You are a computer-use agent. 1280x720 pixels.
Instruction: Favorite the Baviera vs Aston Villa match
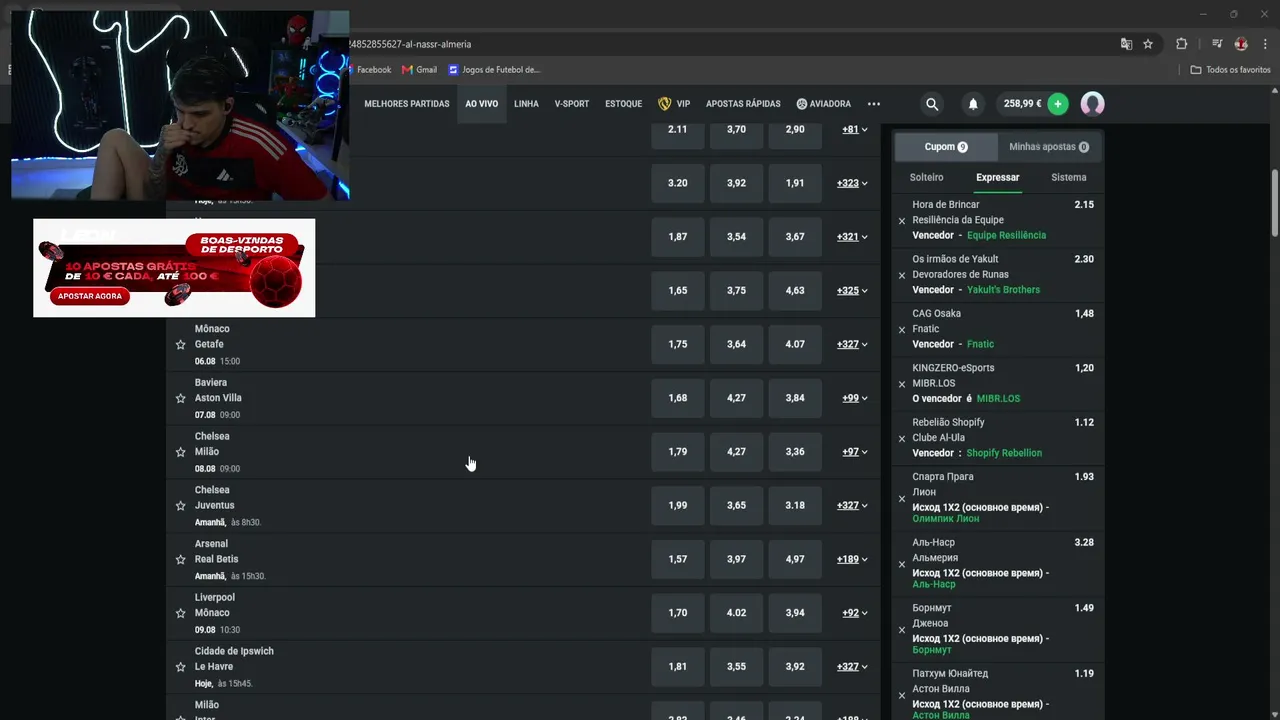click(181, 398)
